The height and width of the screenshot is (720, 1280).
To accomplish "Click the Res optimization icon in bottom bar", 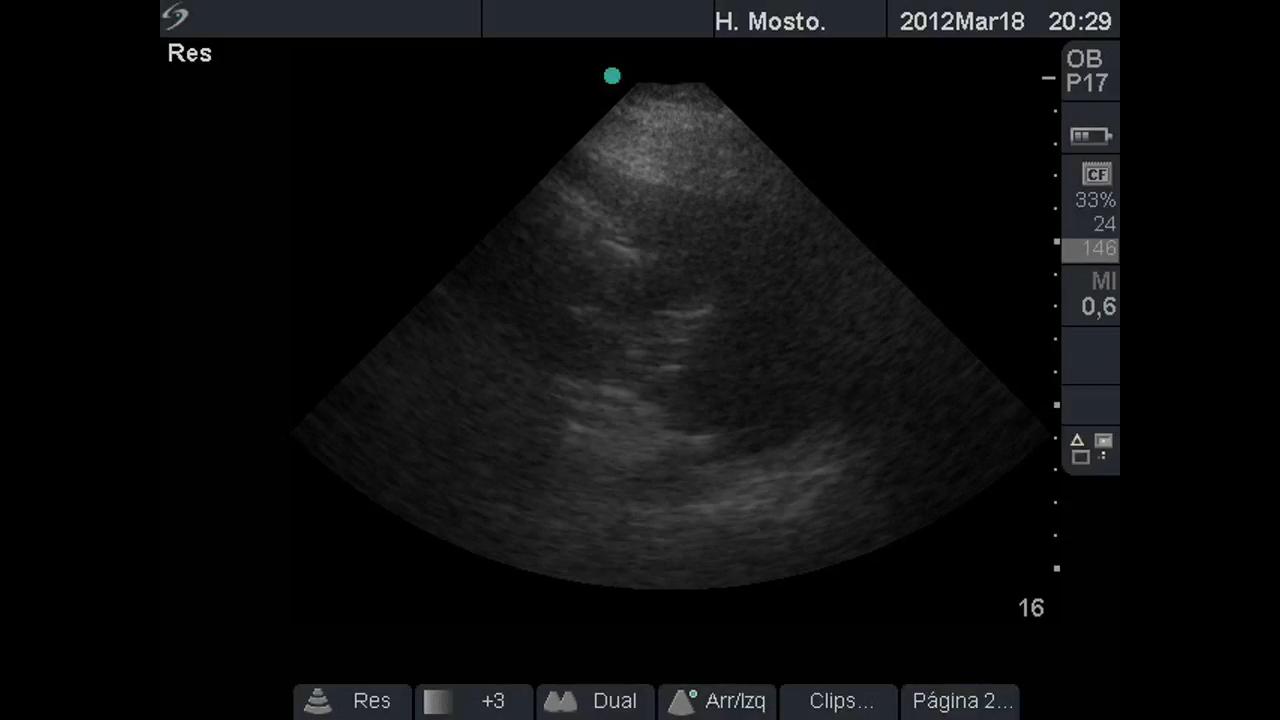I will pos(318,701).
